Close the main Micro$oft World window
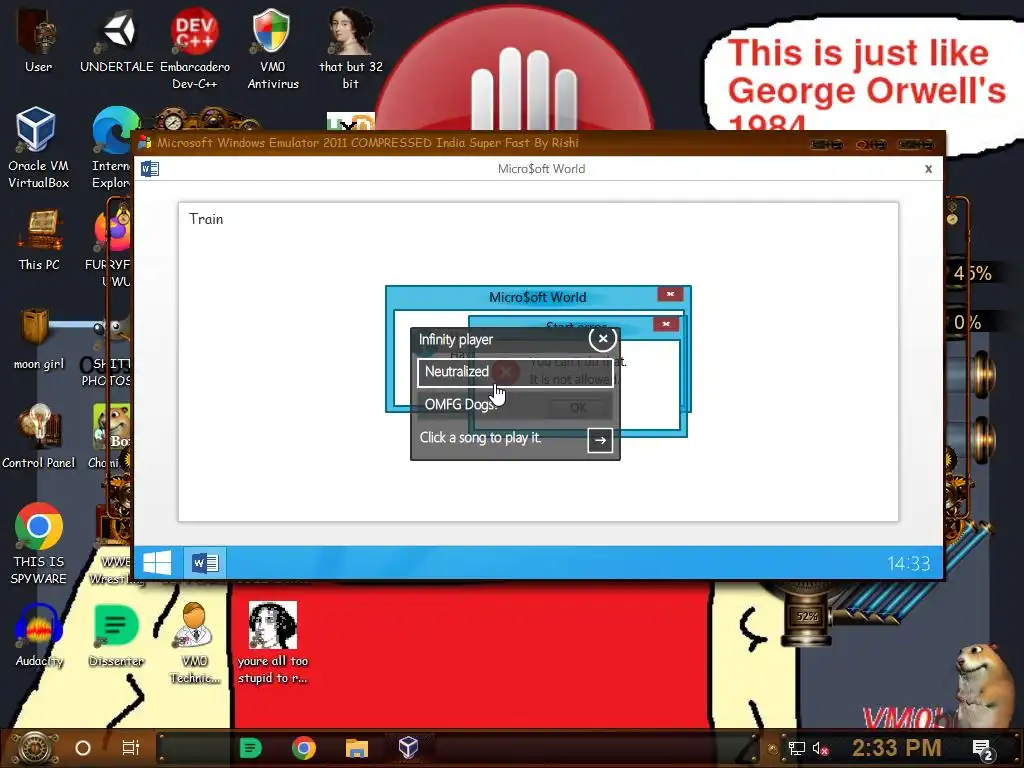 click(x=928, y=169)
